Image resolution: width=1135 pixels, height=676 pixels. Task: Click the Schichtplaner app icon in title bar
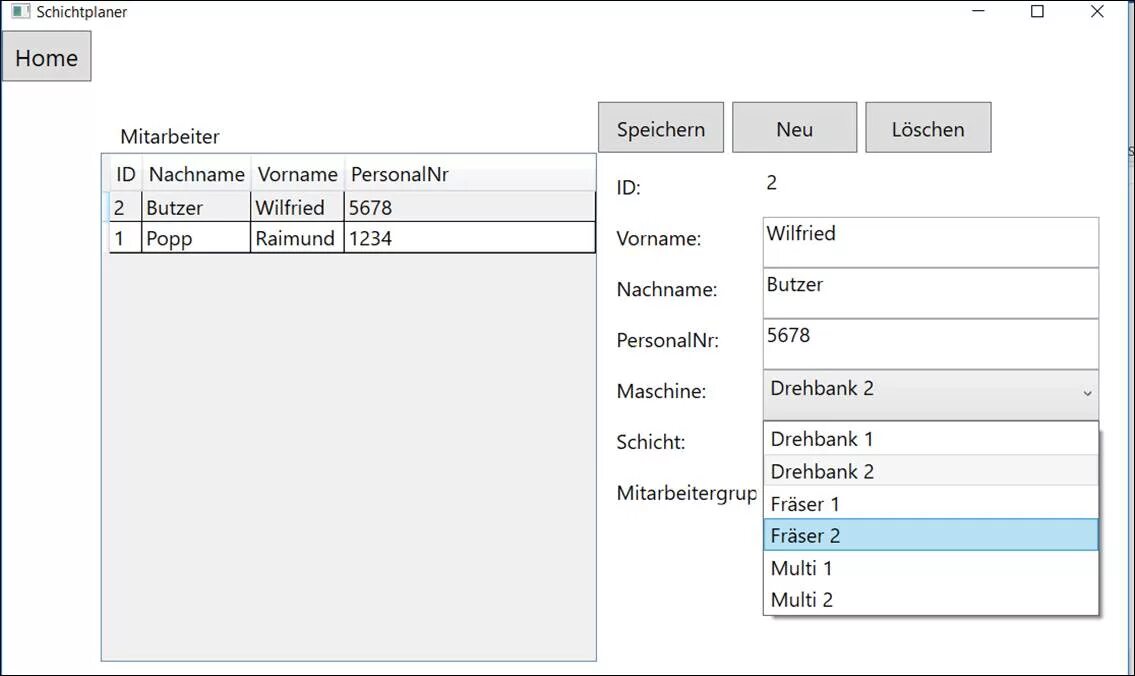(20, 12)
